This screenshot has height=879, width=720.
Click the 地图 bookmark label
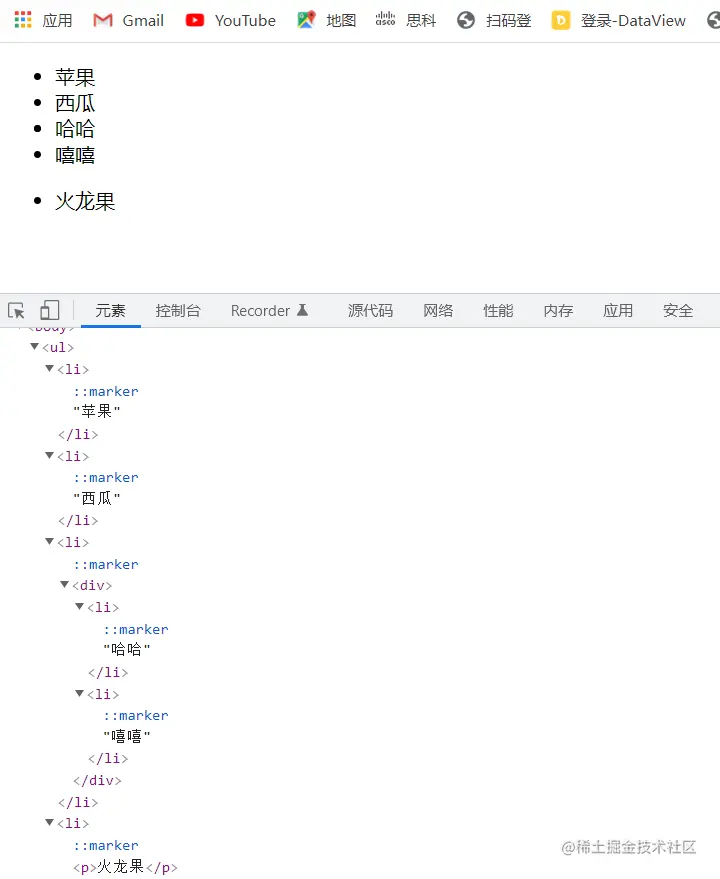(x=341, y=21)
